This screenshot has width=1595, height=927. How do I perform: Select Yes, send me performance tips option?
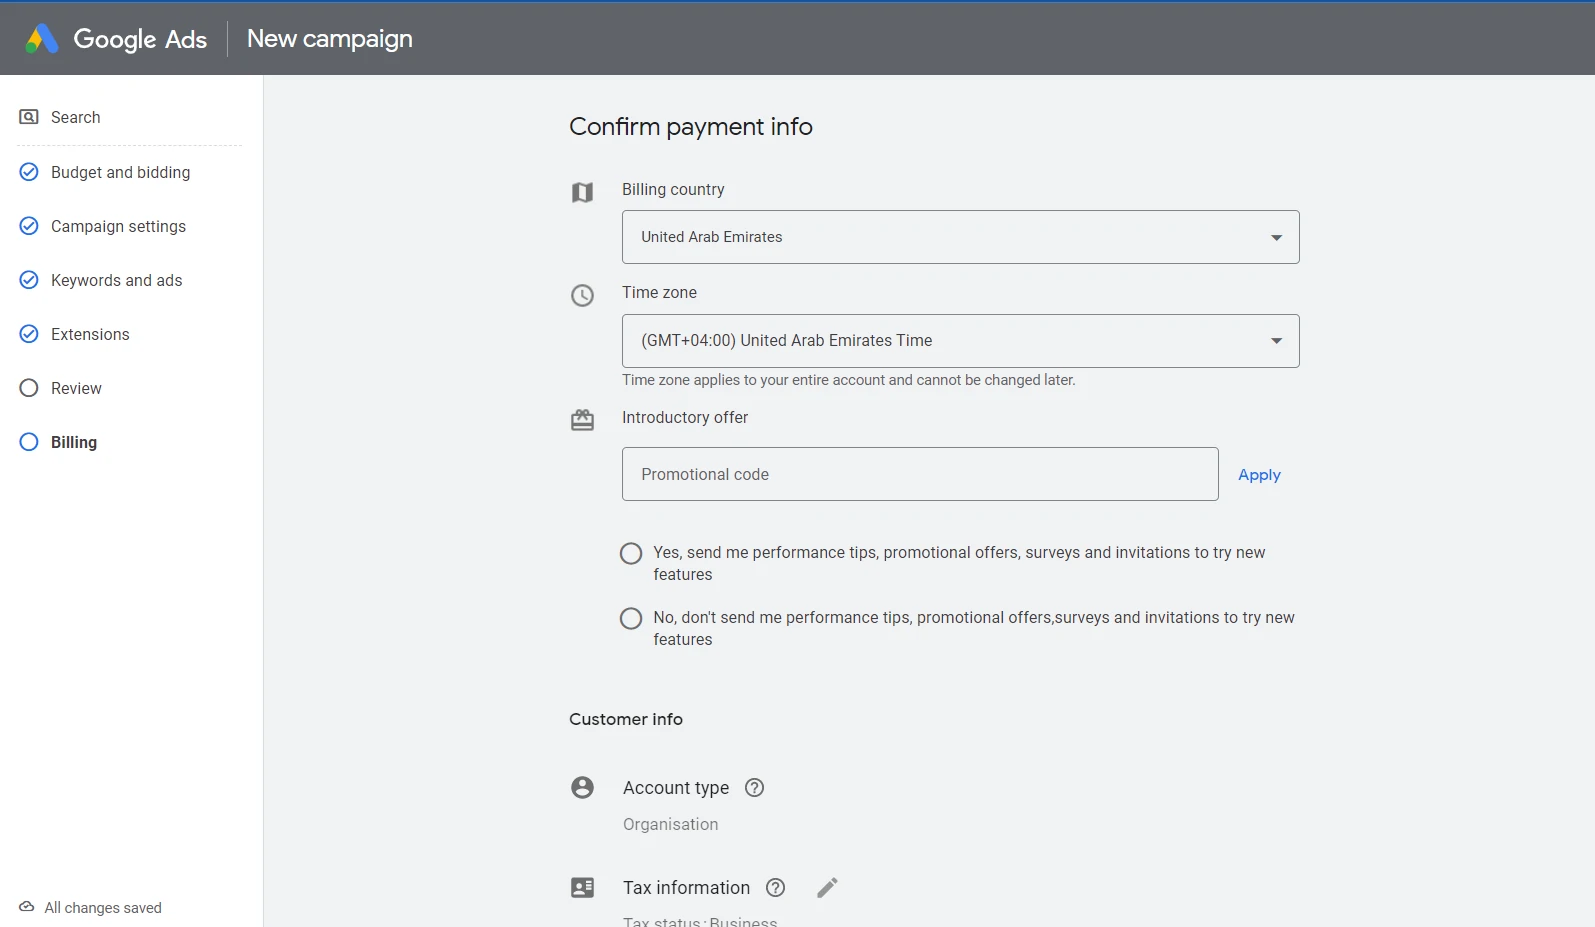631,553
